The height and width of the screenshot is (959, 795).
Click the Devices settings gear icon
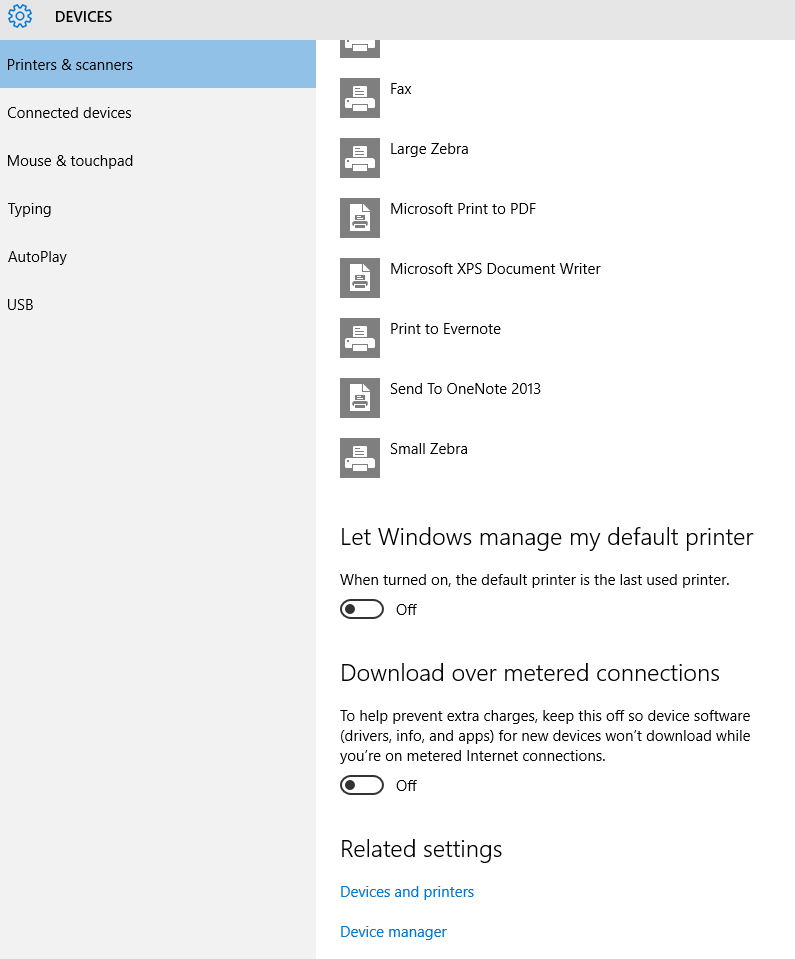20,17
